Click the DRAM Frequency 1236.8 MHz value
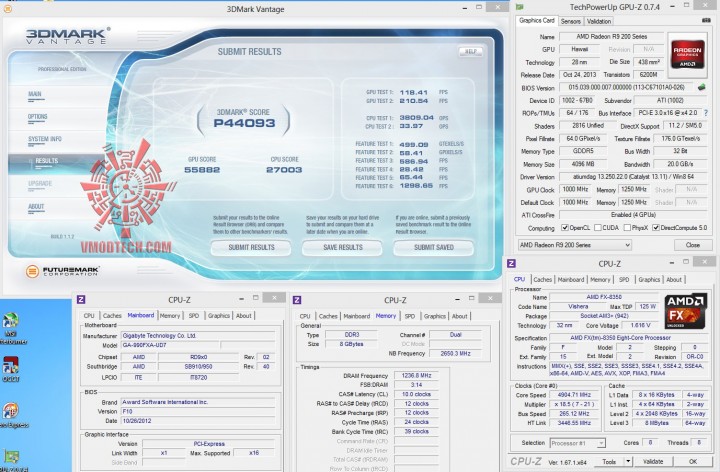 (416, 376)
